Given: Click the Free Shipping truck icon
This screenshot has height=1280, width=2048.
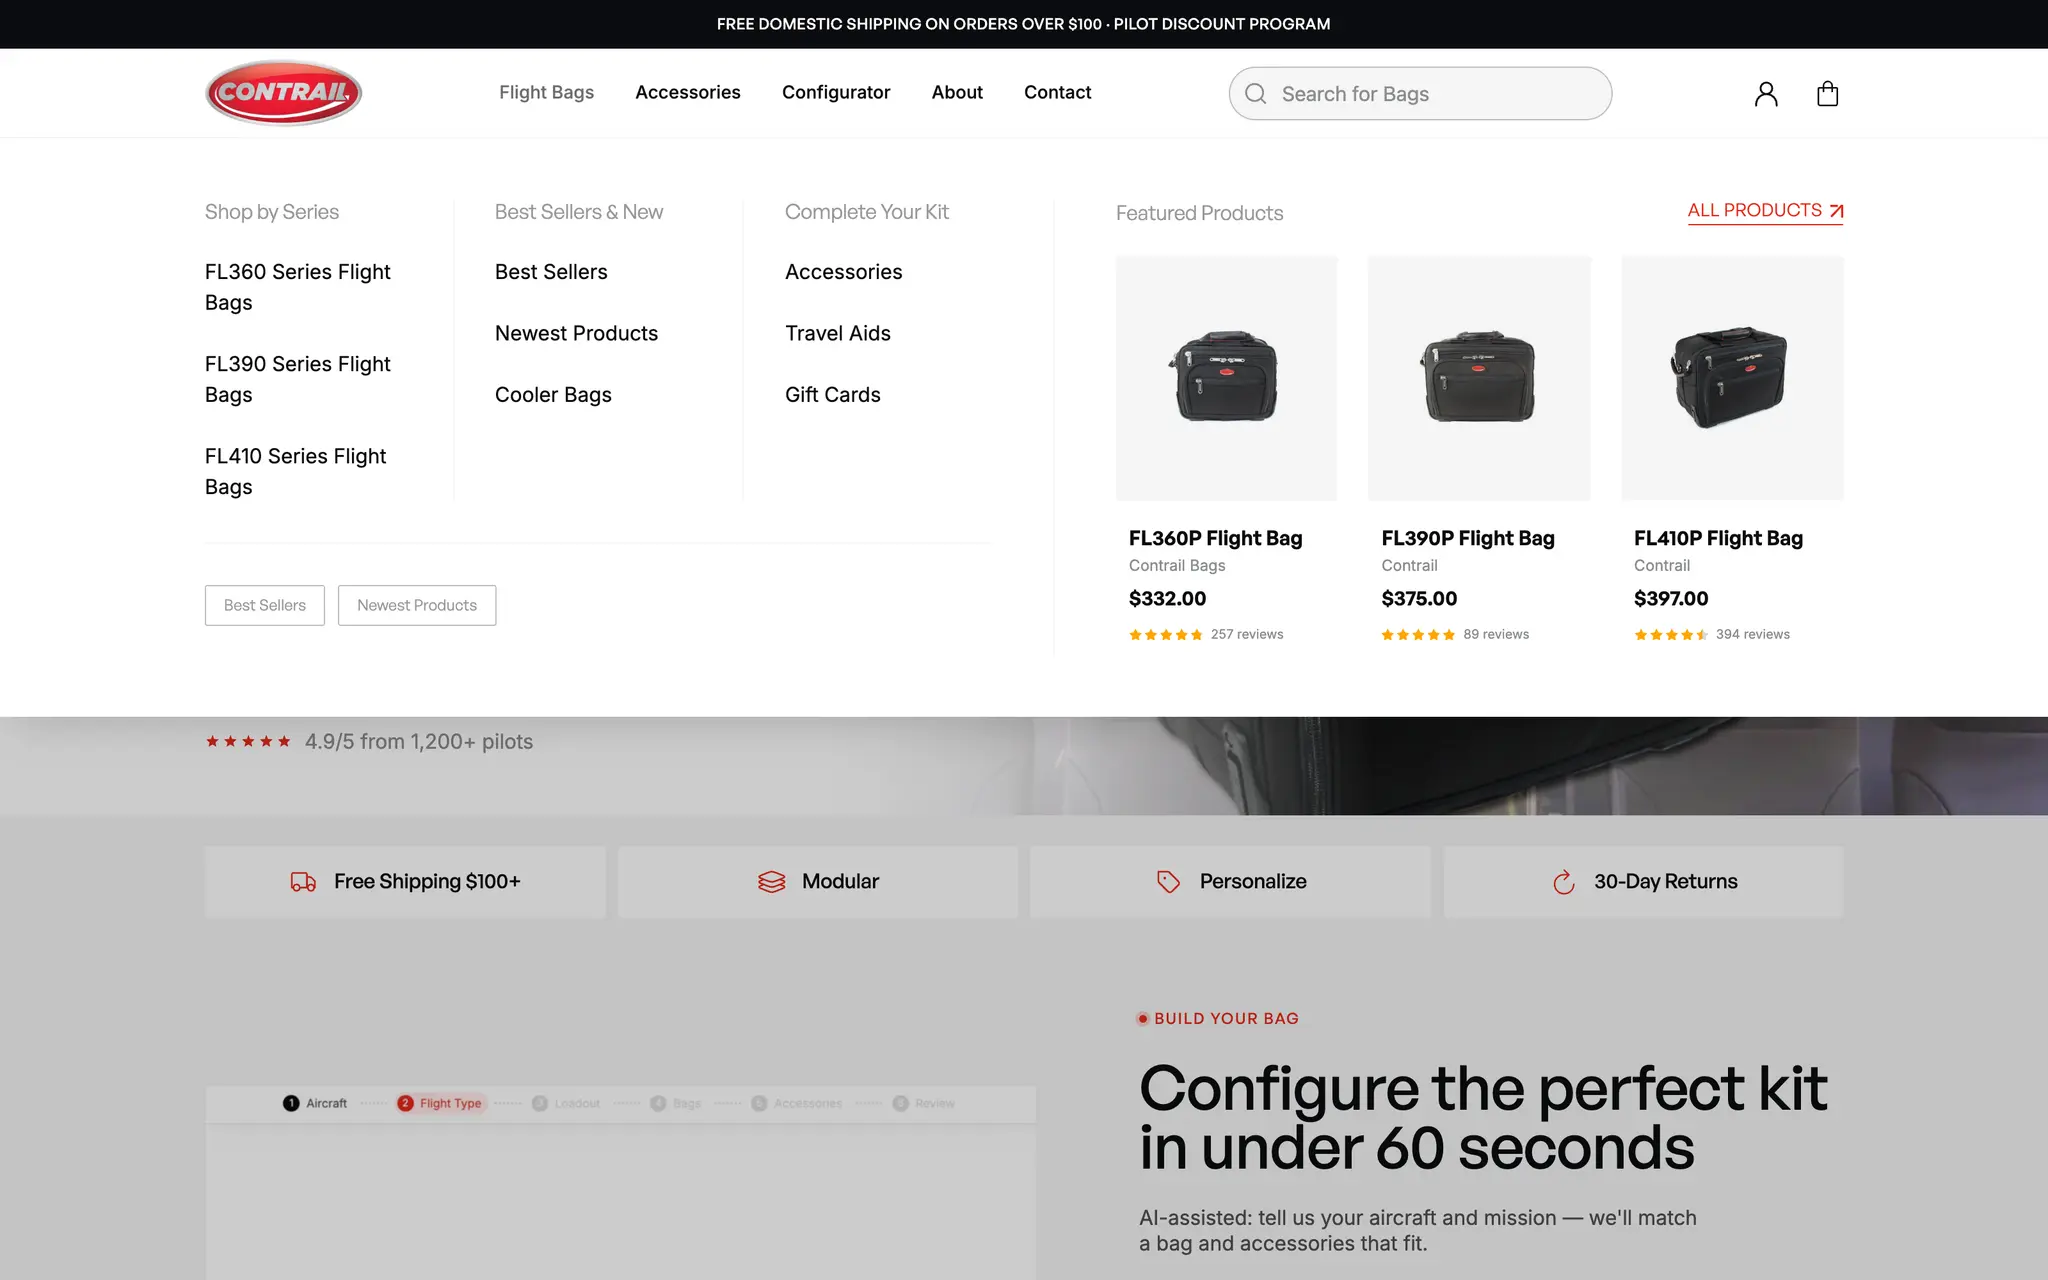Looking at the screenshot, I should pyautogui.click(x=303, y=881).
